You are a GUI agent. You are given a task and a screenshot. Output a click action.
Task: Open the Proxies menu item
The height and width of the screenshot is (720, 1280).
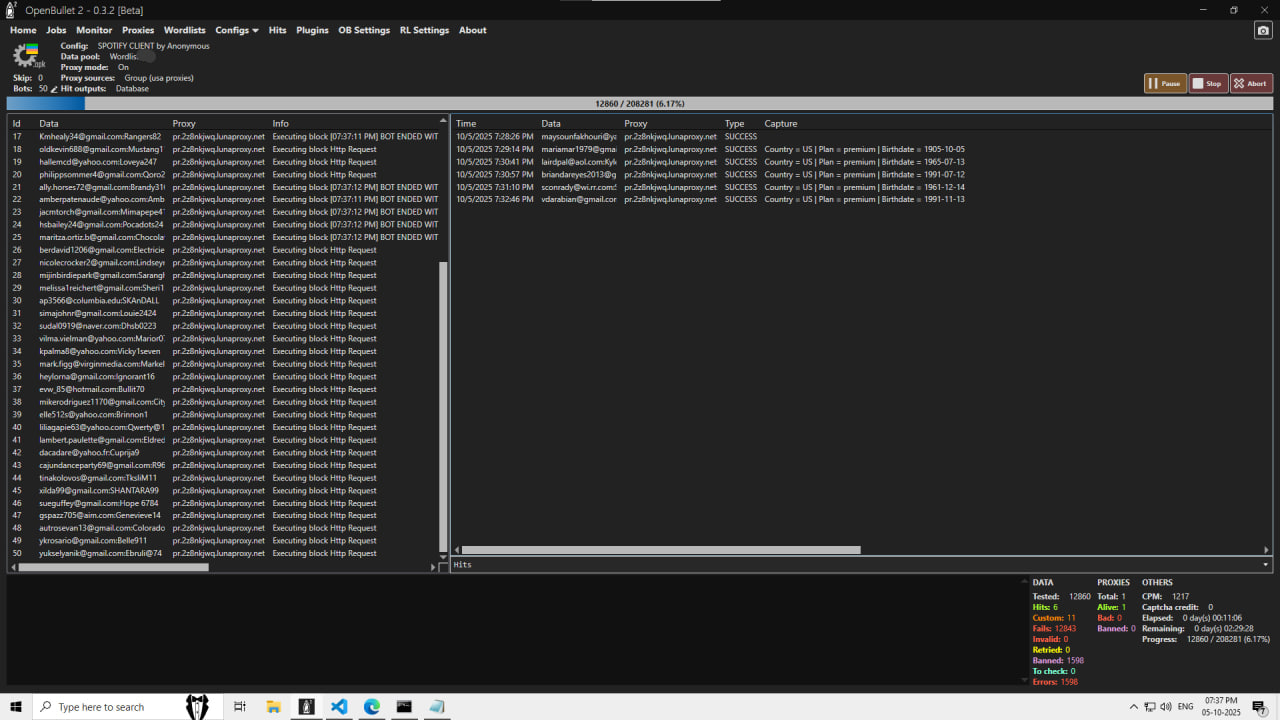(x=138, y=30)
